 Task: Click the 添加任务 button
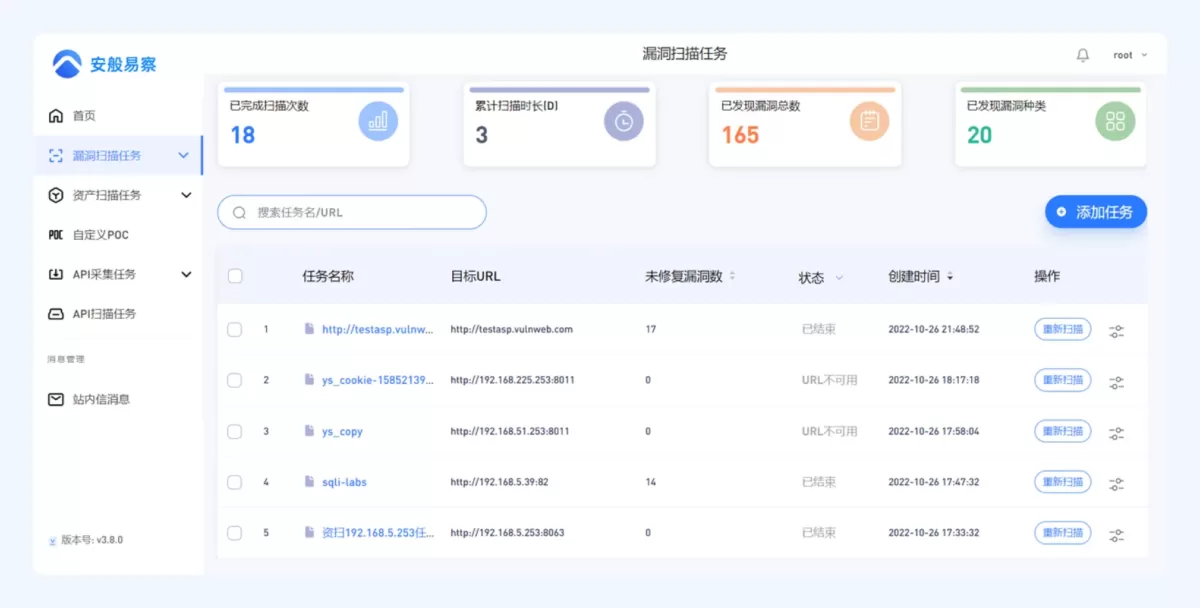1096,212
